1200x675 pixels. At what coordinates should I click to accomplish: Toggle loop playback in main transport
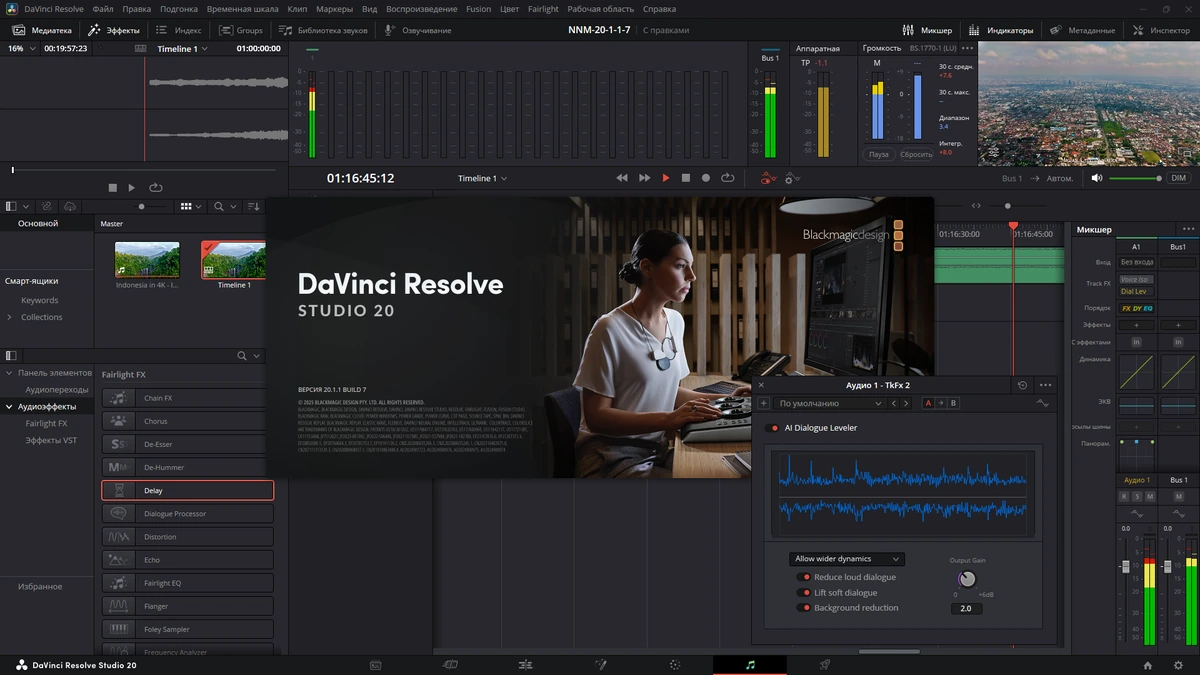coord(727,178)
